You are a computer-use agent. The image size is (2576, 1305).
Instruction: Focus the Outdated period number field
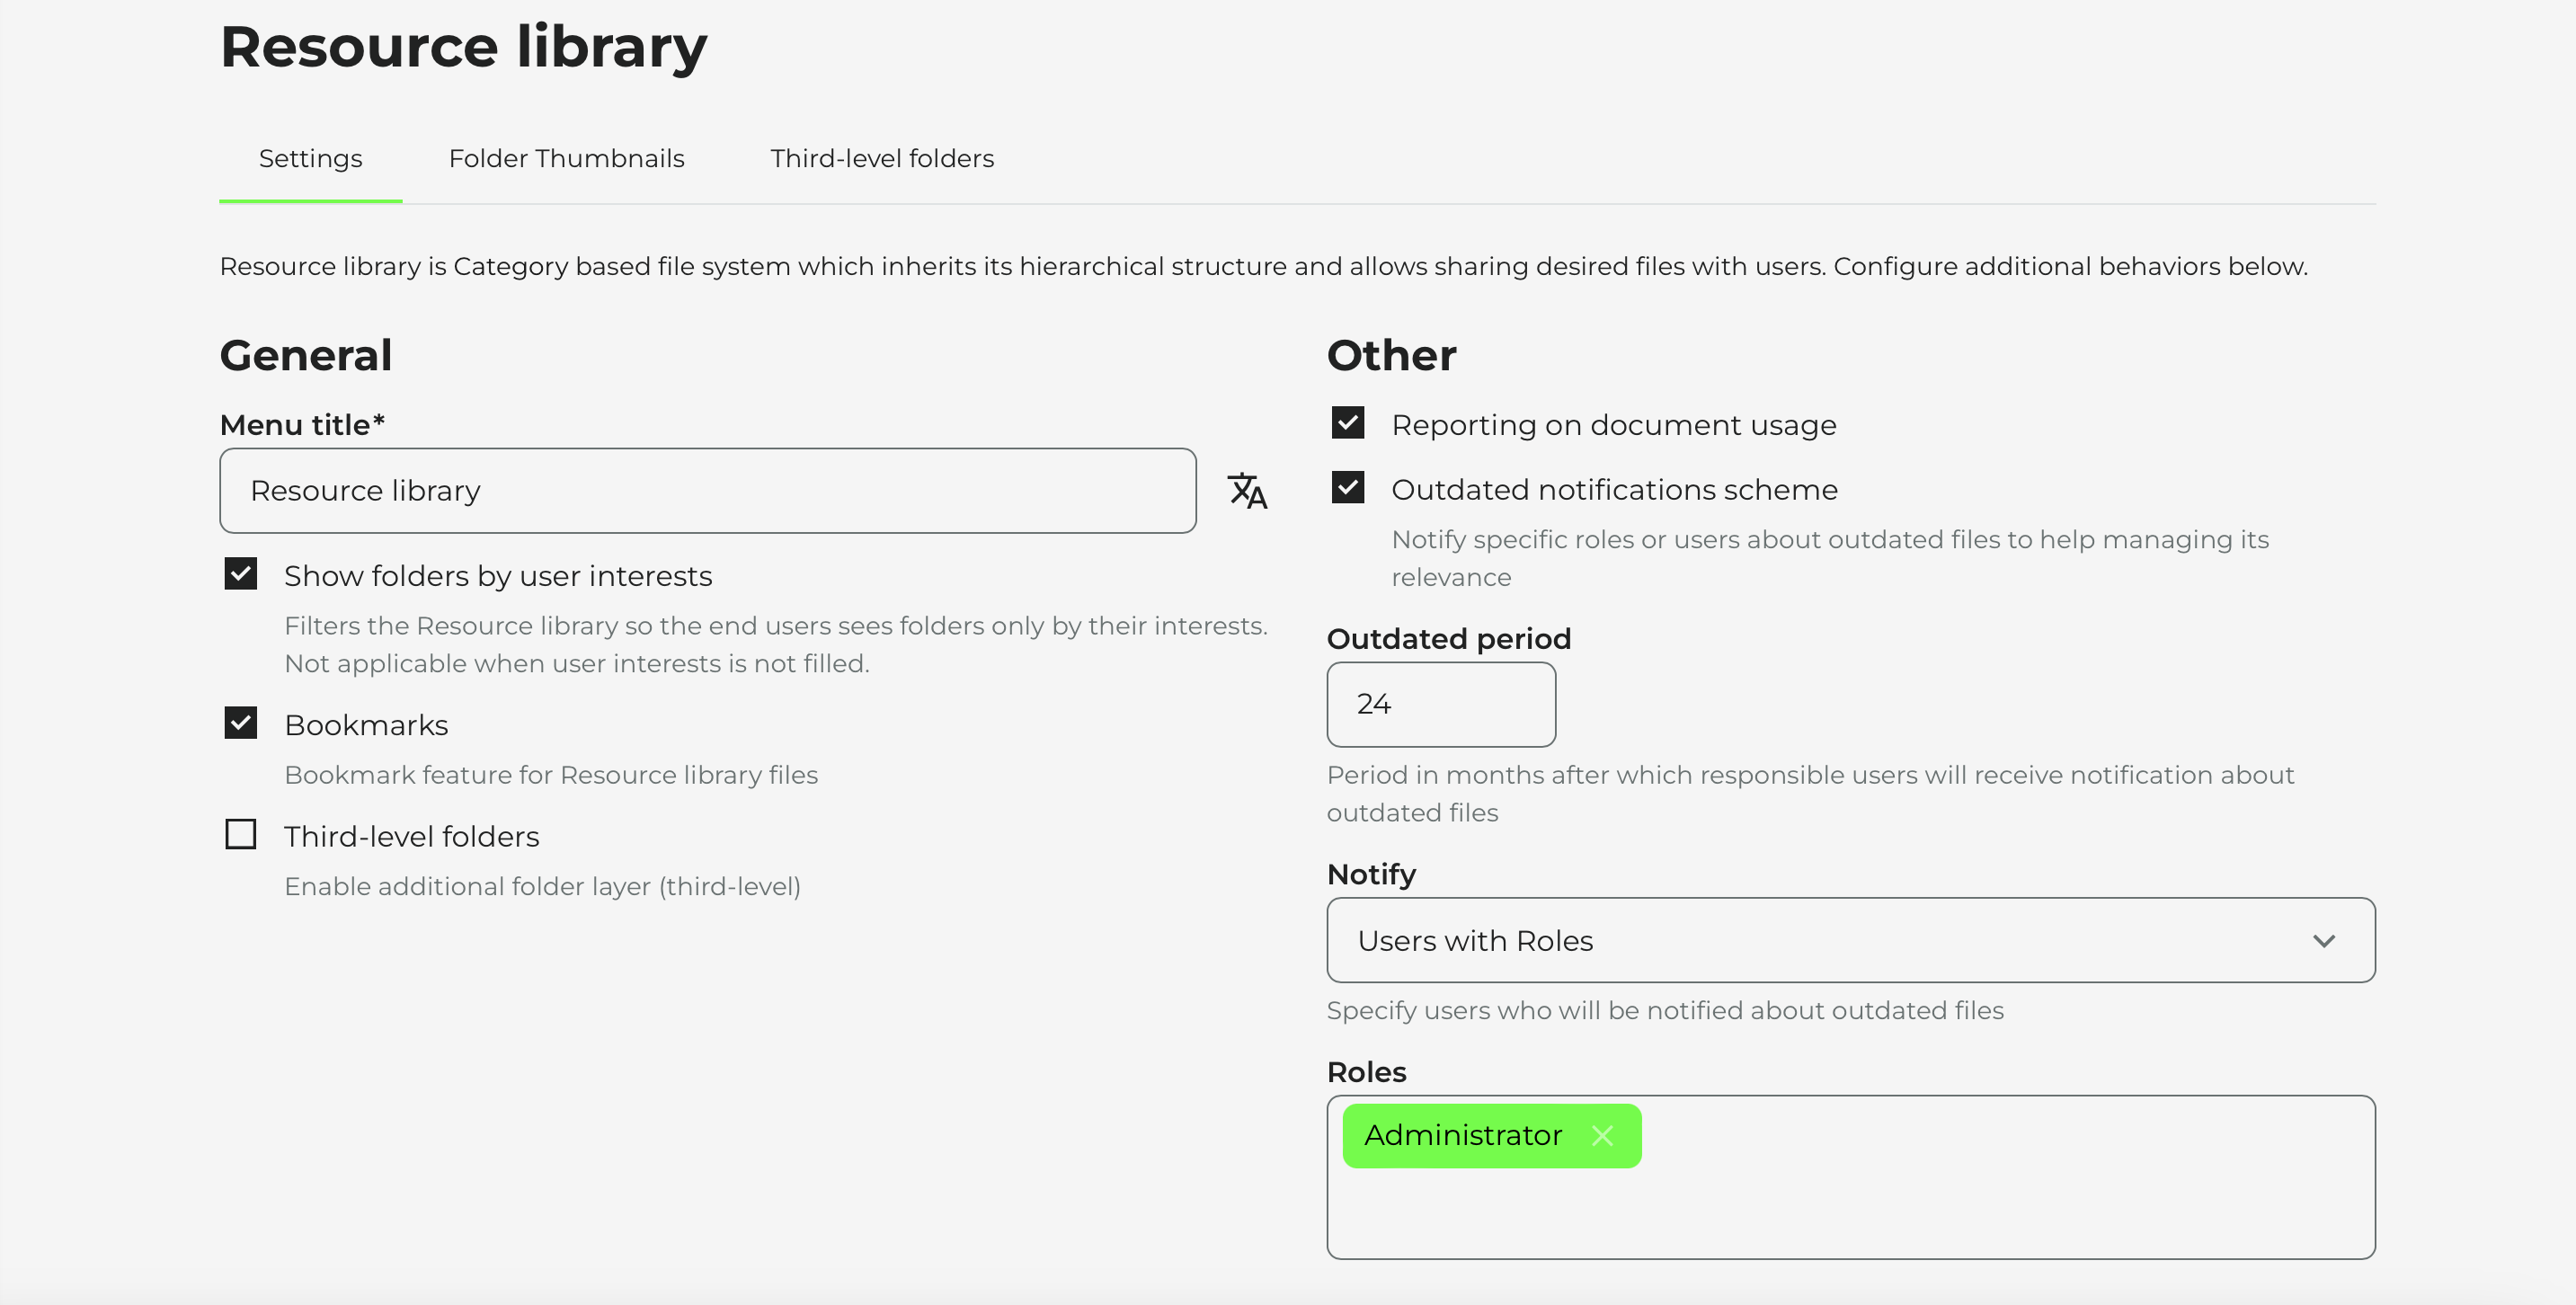coord(1440,704)
